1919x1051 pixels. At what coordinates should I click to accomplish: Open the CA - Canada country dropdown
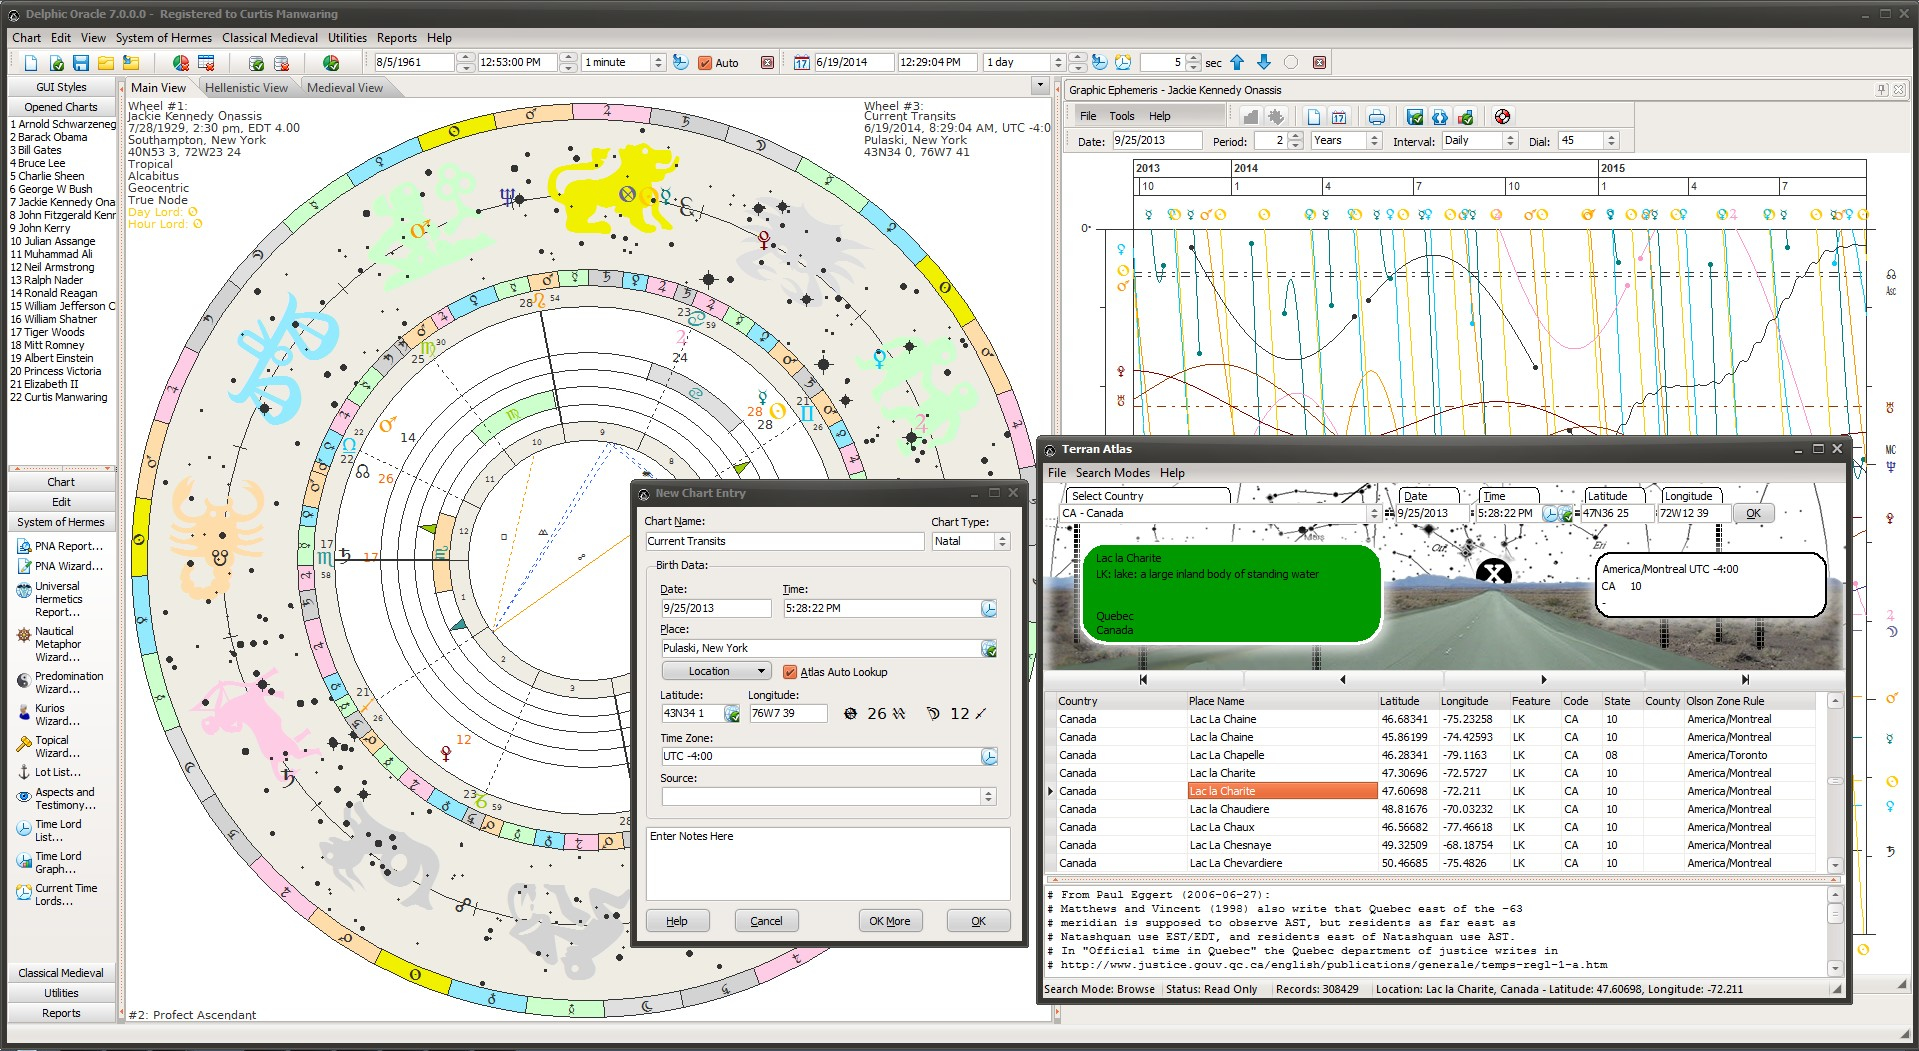(x=1374, y=513)
